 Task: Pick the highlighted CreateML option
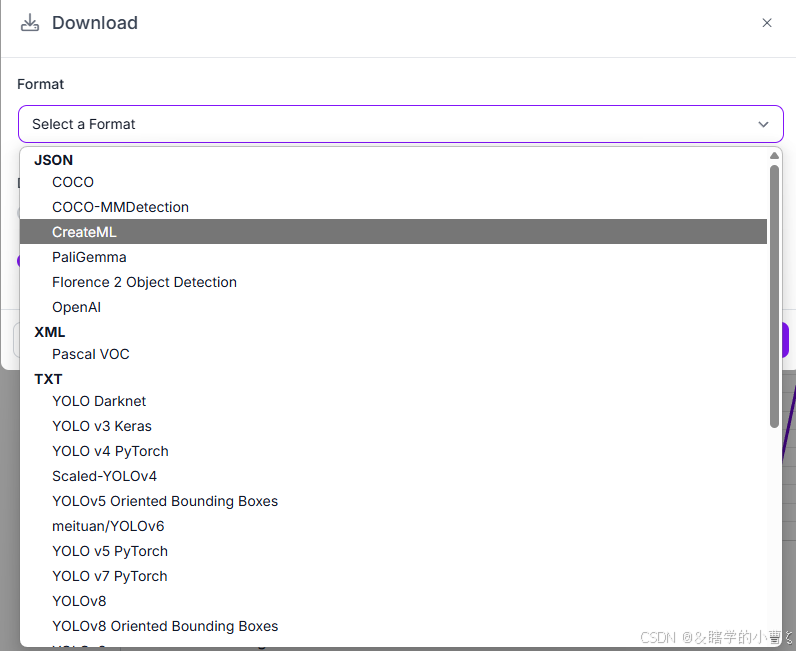393,232
